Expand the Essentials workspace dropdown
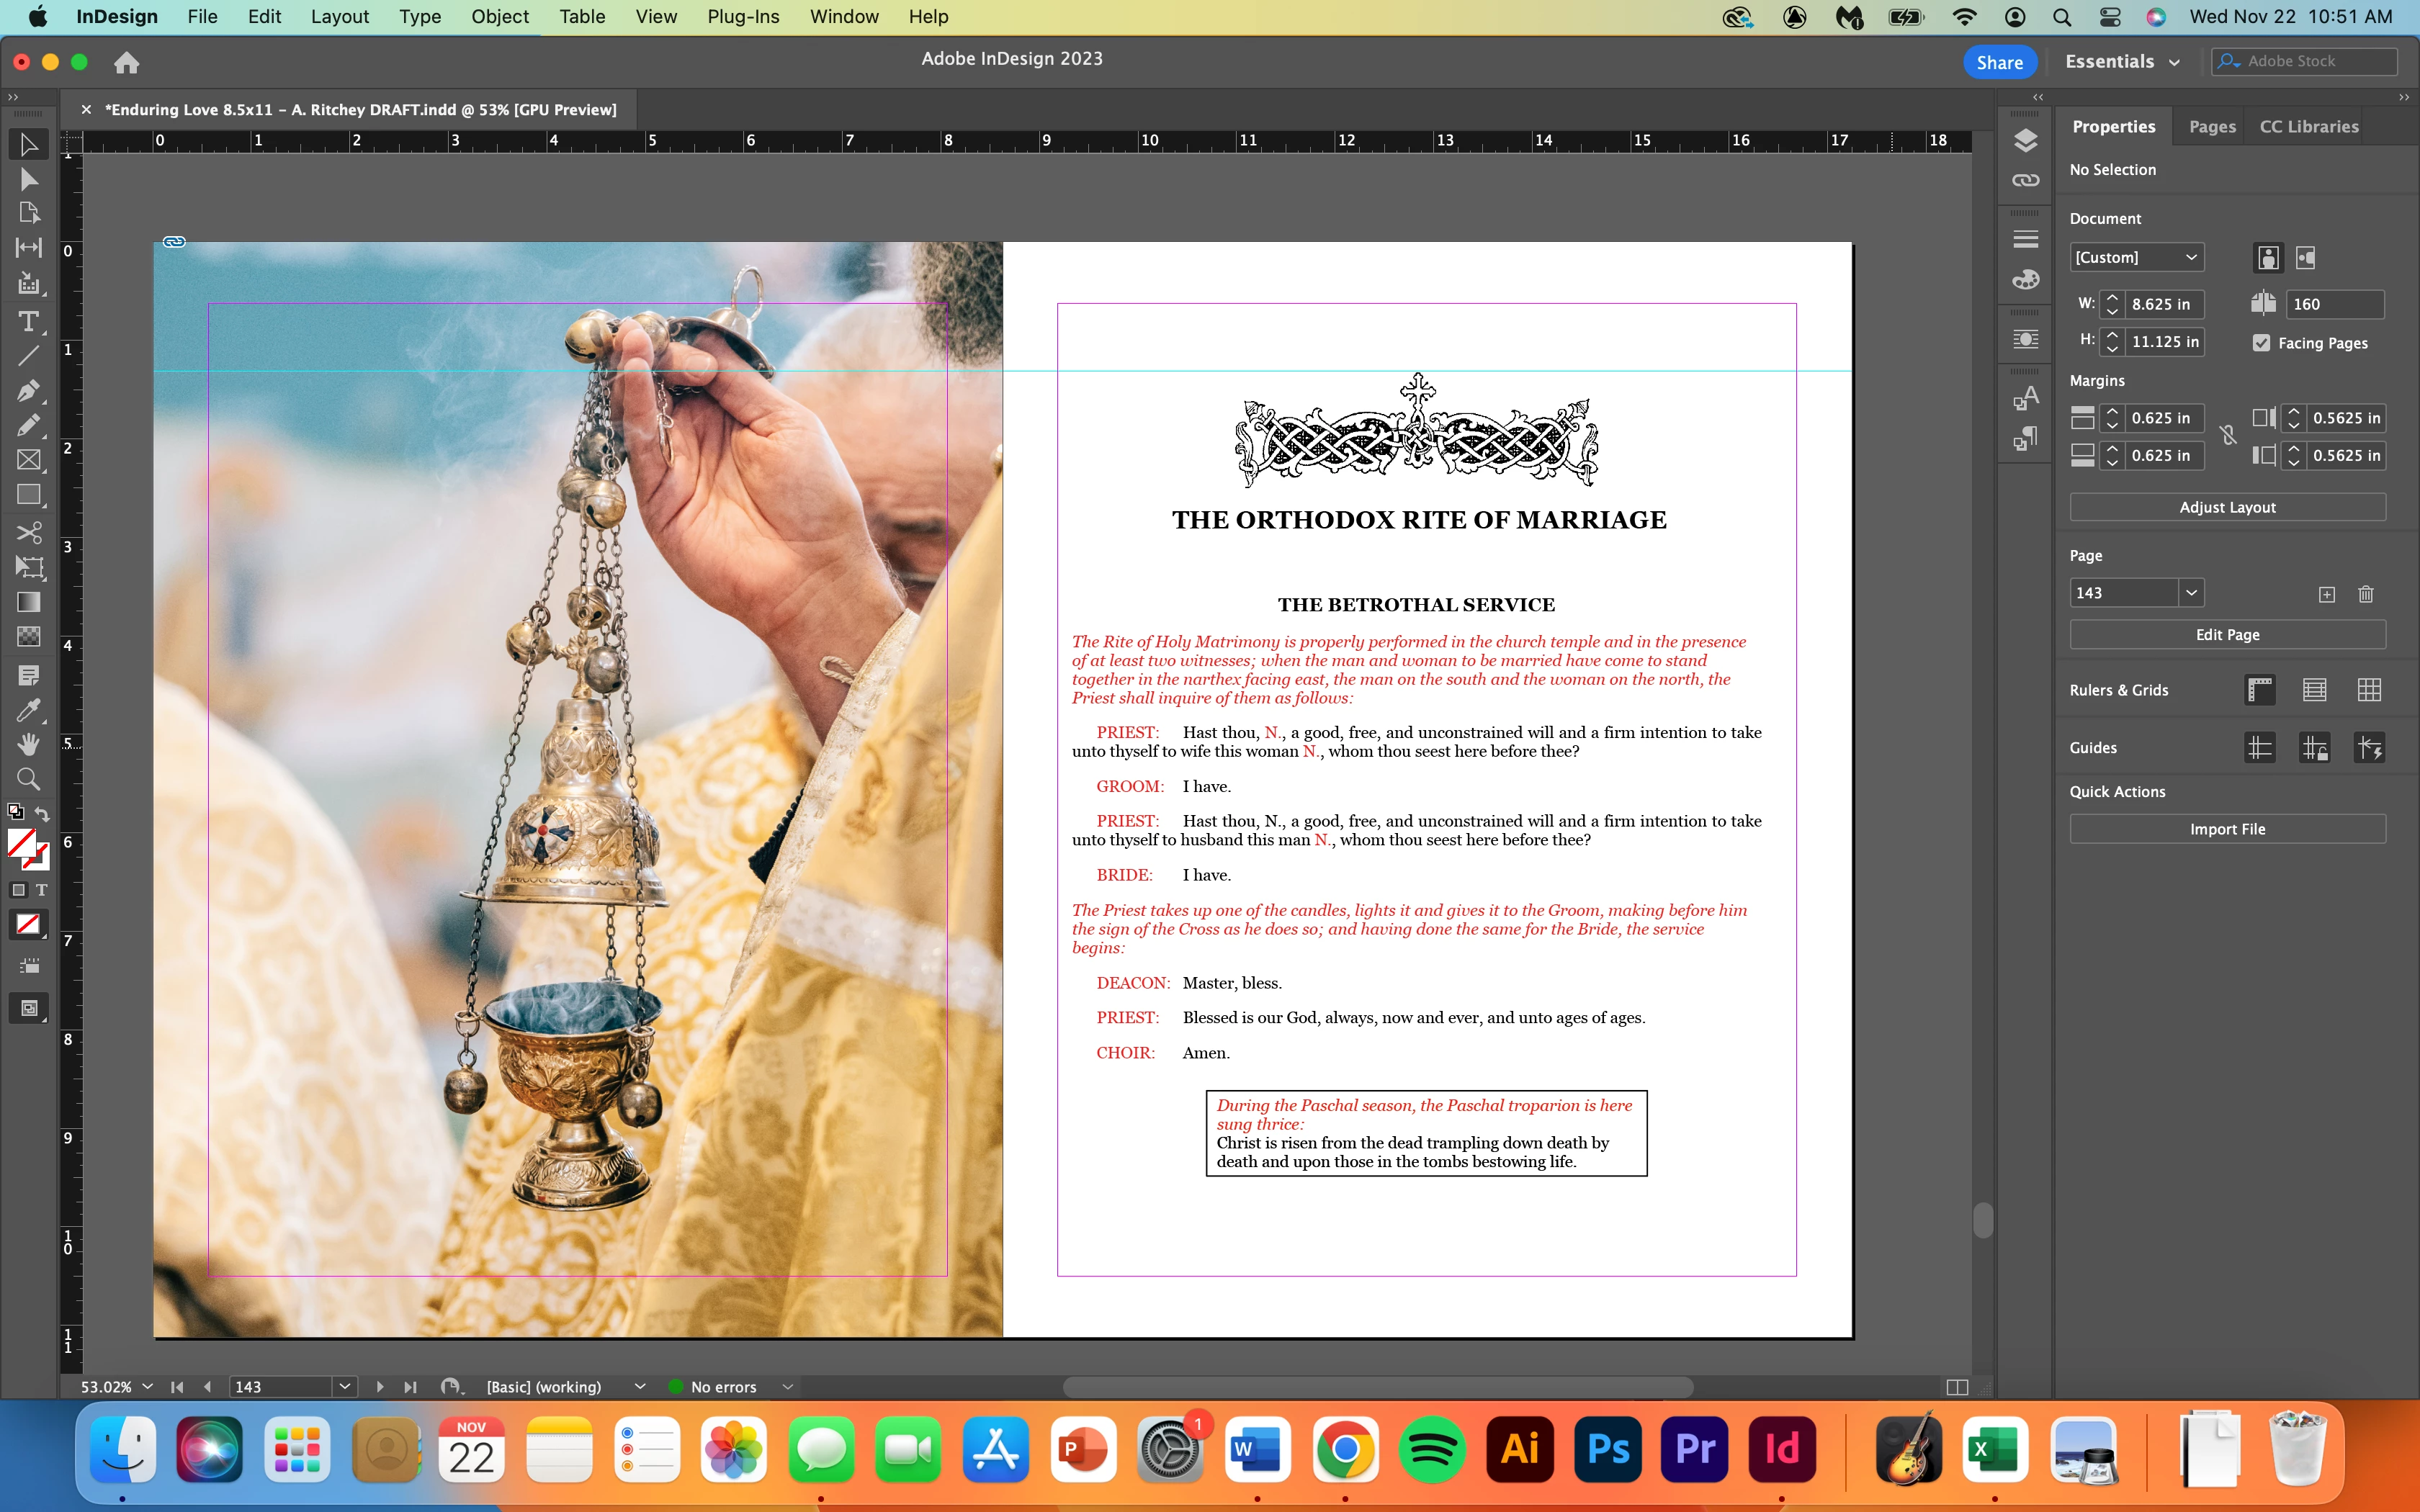This screenshot has width=2420, height=1512. (x=2121, y=62)
